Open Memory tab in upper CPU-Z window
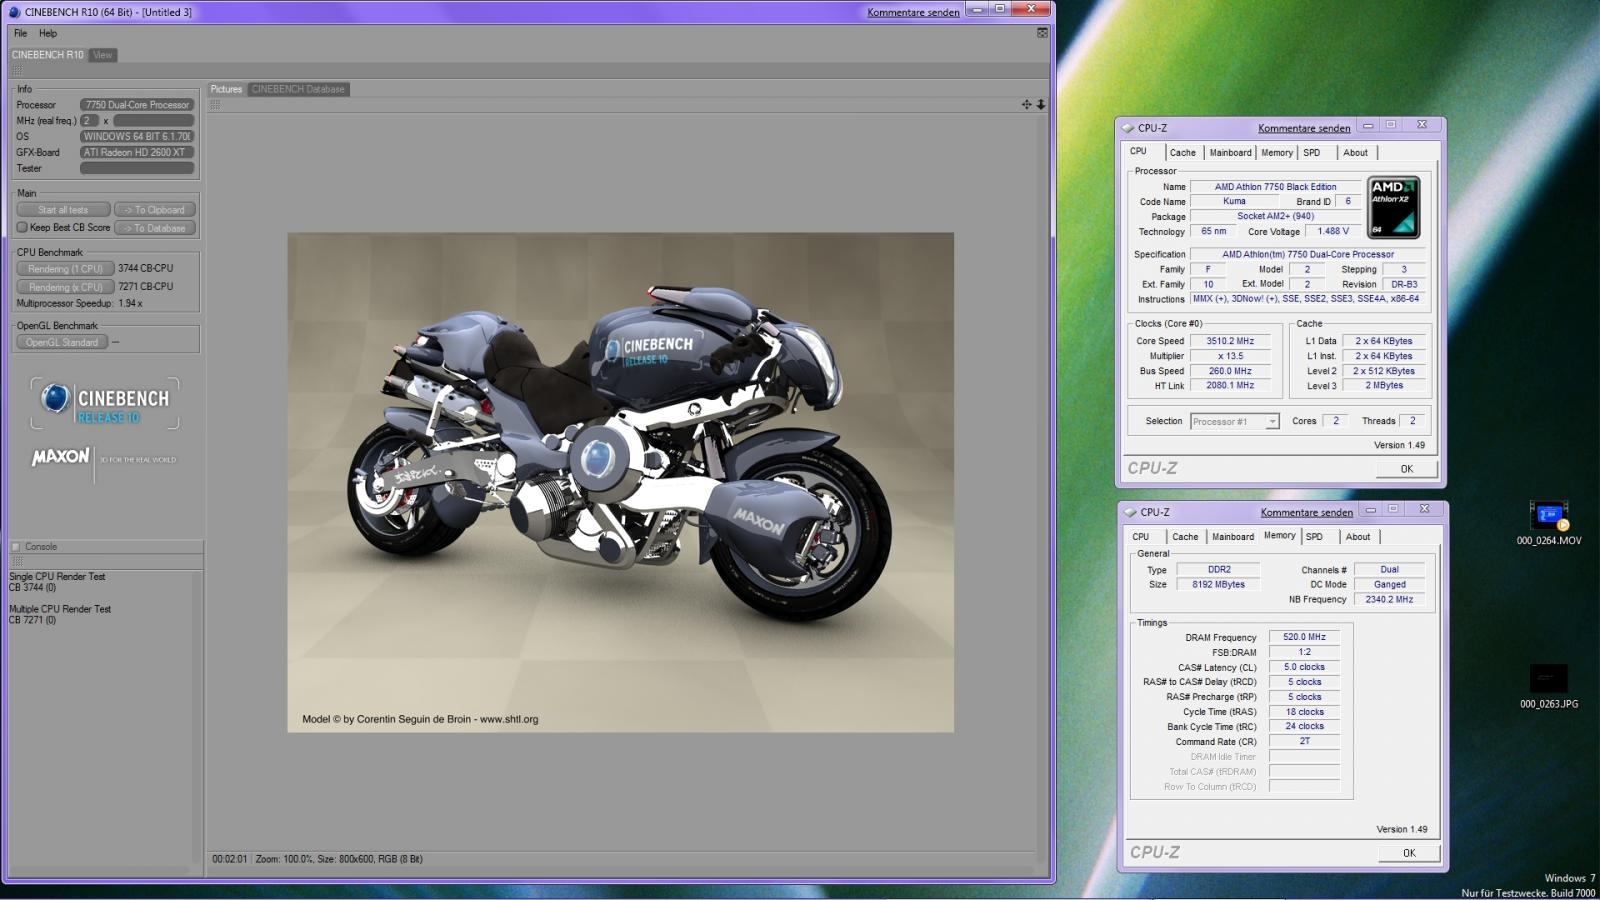 tap(1277, 153)
